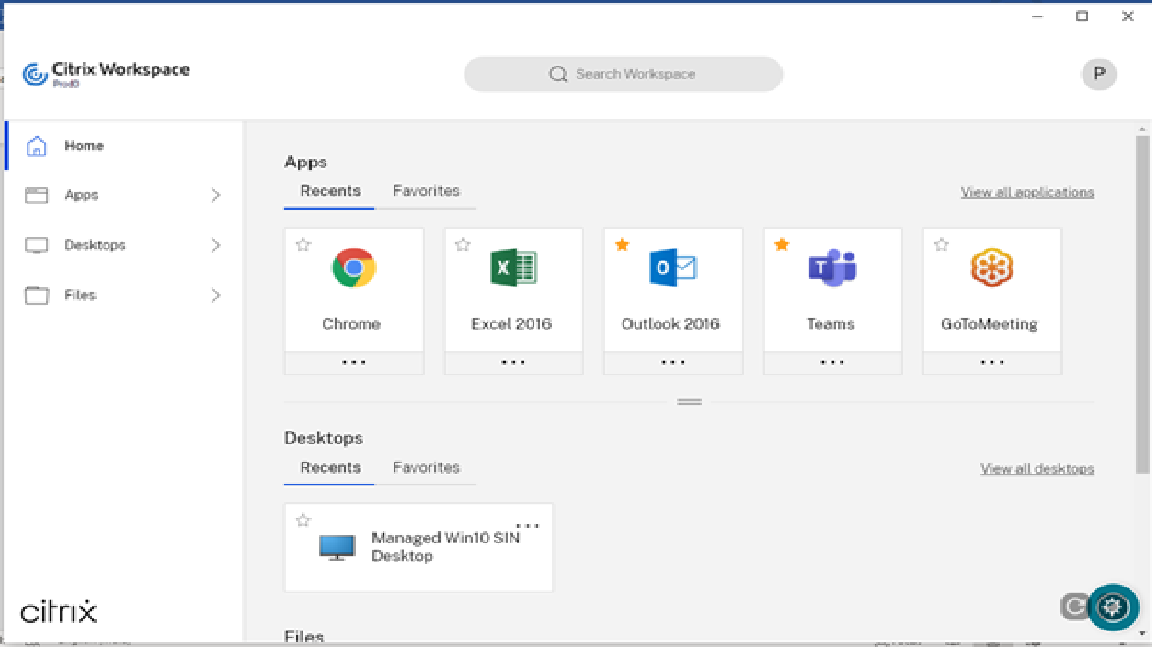Click the user profile avatar P
The height and width of the screenshot is (648, 1152).
click(x=1099, y=74)
